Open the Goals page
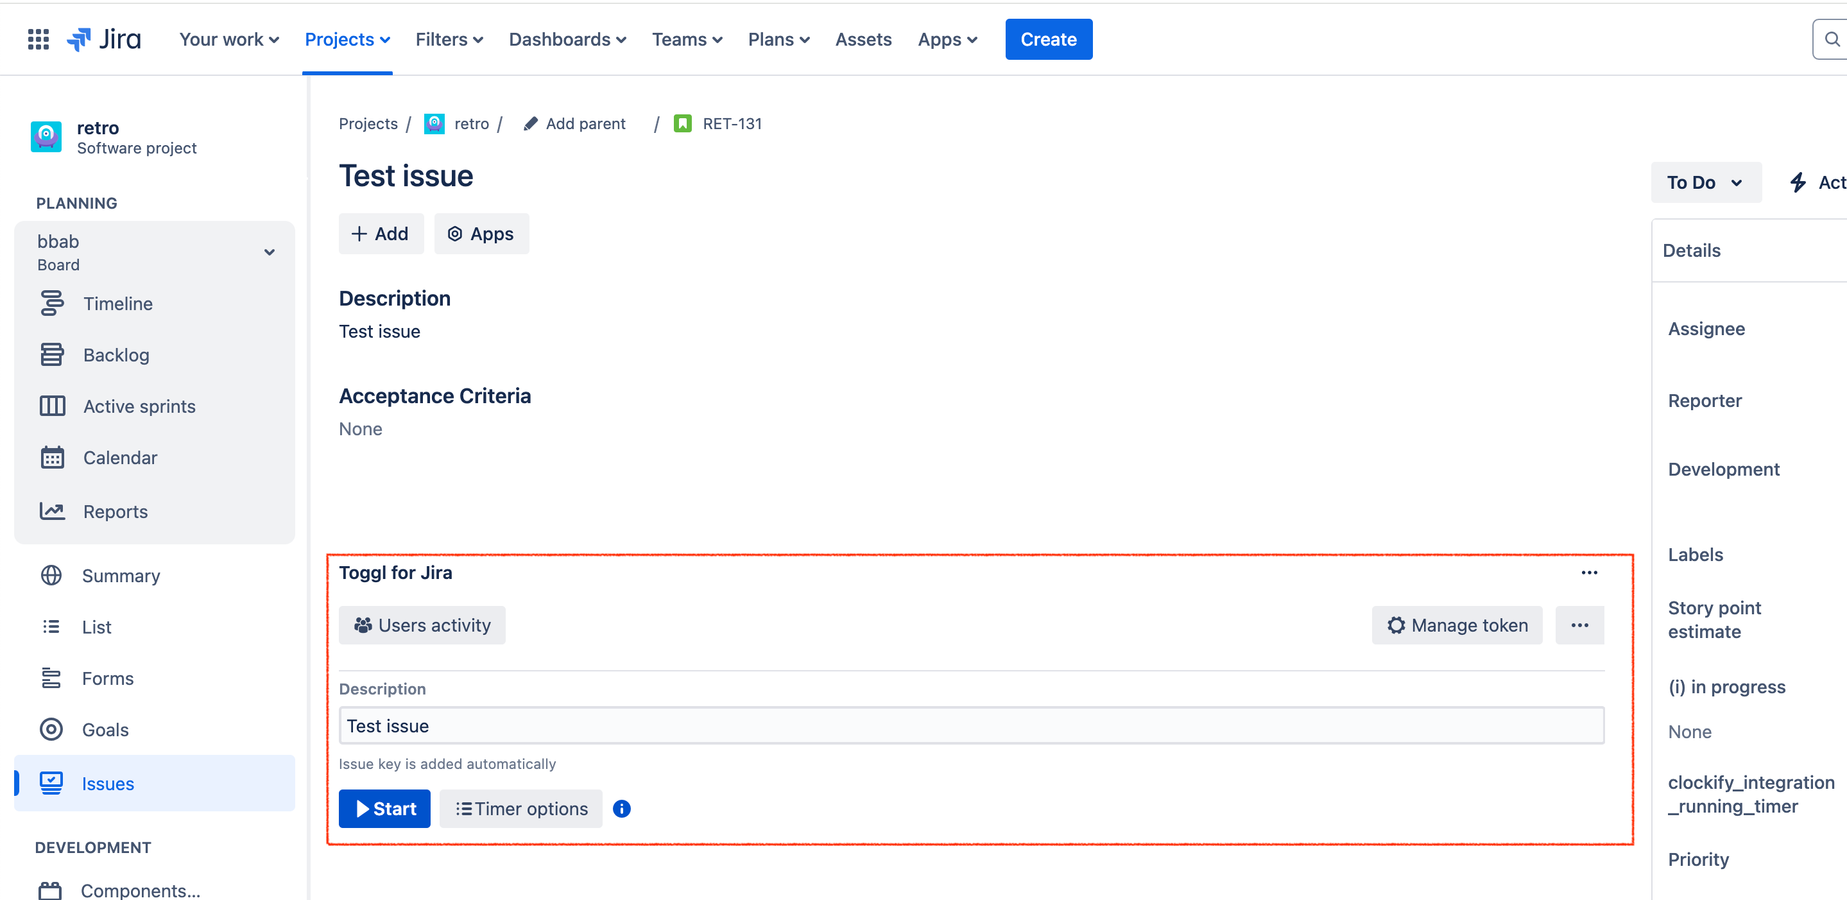 (x=105, y=729)
